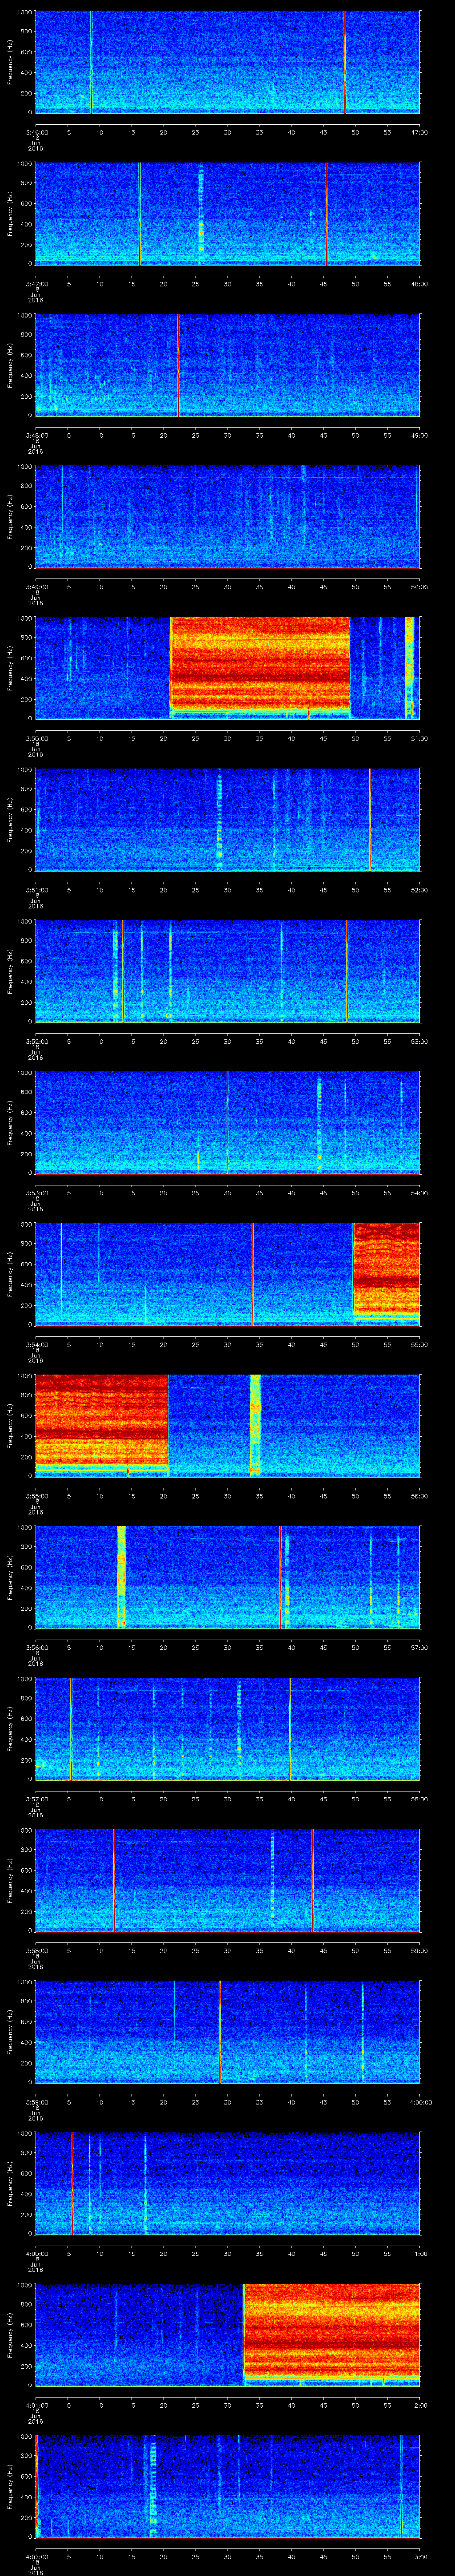Click the '47:00' end time label
The image size is (455, 2576).
pyautogui.click(x=419, y=132)
